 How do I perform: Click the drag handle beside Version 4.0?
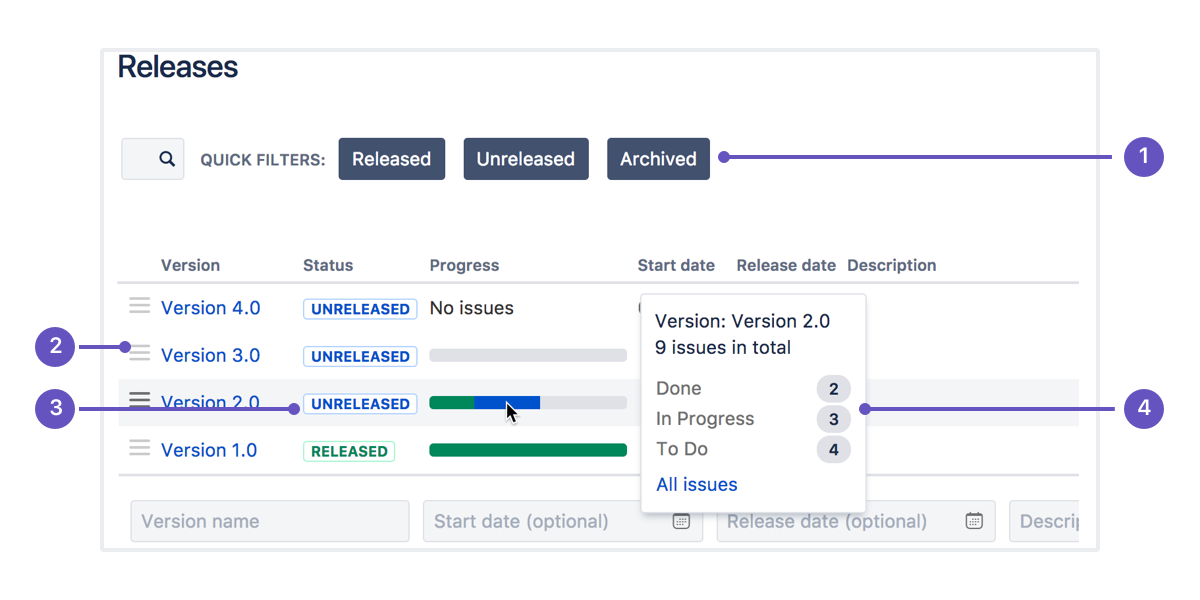click(139, 306)
